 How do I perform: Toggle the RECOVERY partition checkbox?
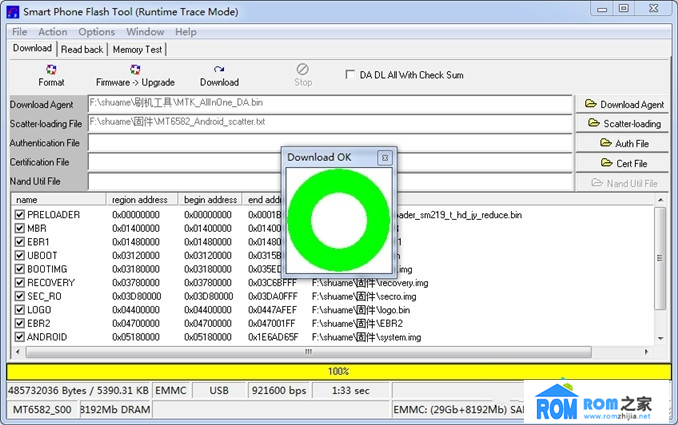click(20, 283)
